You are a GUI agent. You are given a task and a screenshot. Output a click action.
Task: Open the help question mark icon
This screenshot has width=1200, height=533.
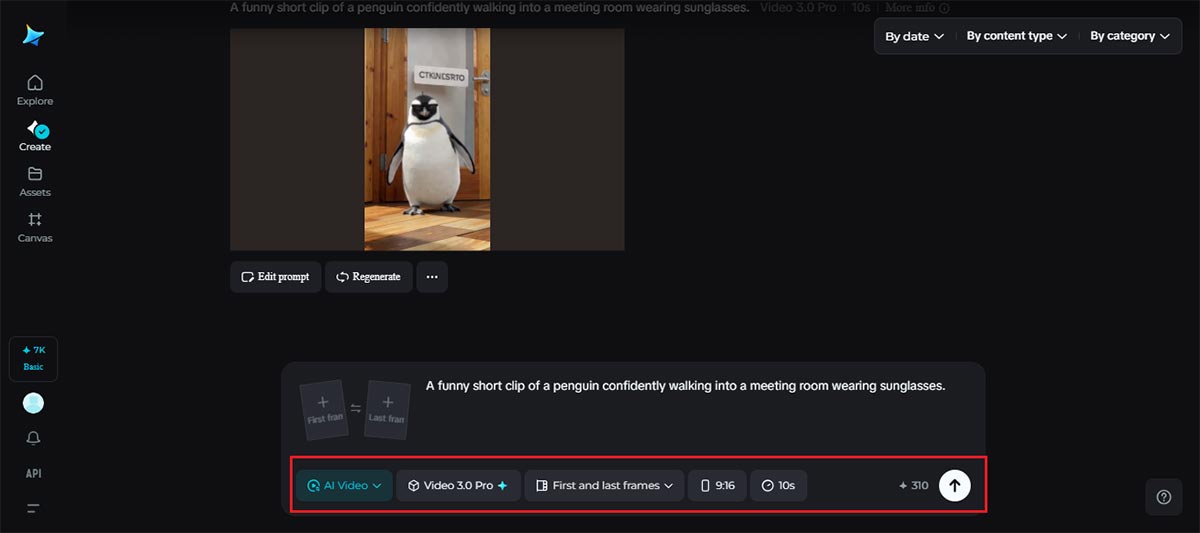point(1163,497)
